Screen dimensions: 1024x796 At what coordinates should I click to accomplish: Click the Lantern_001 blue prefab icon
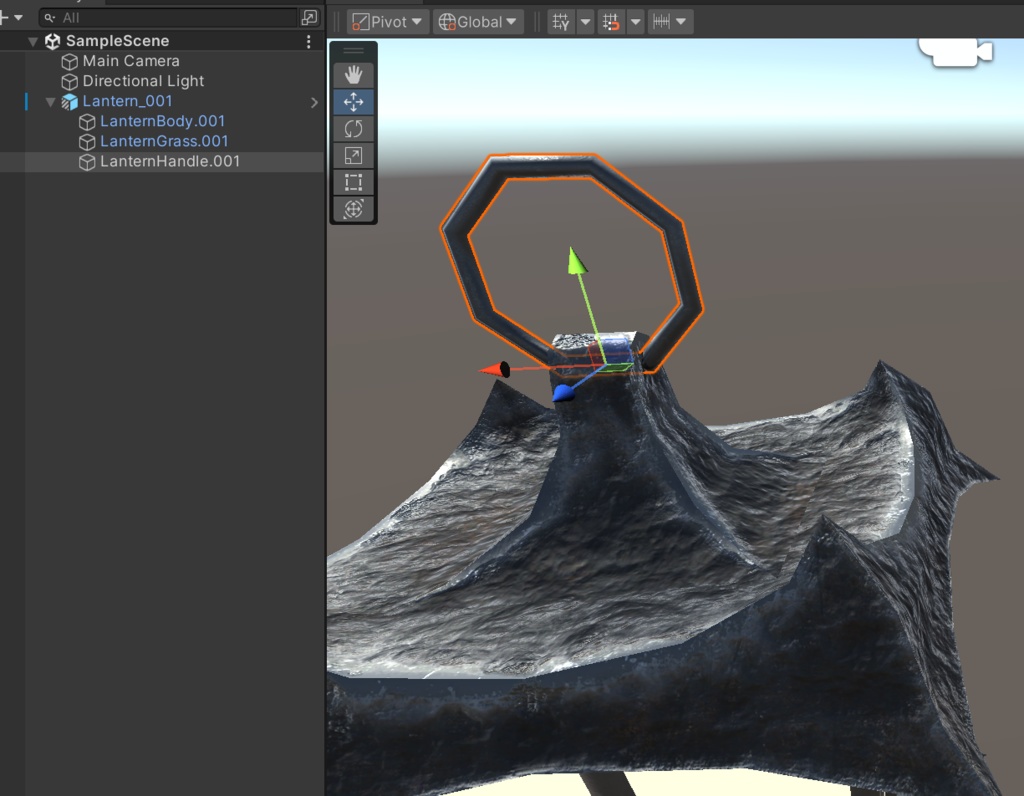(x=69, y=102)
